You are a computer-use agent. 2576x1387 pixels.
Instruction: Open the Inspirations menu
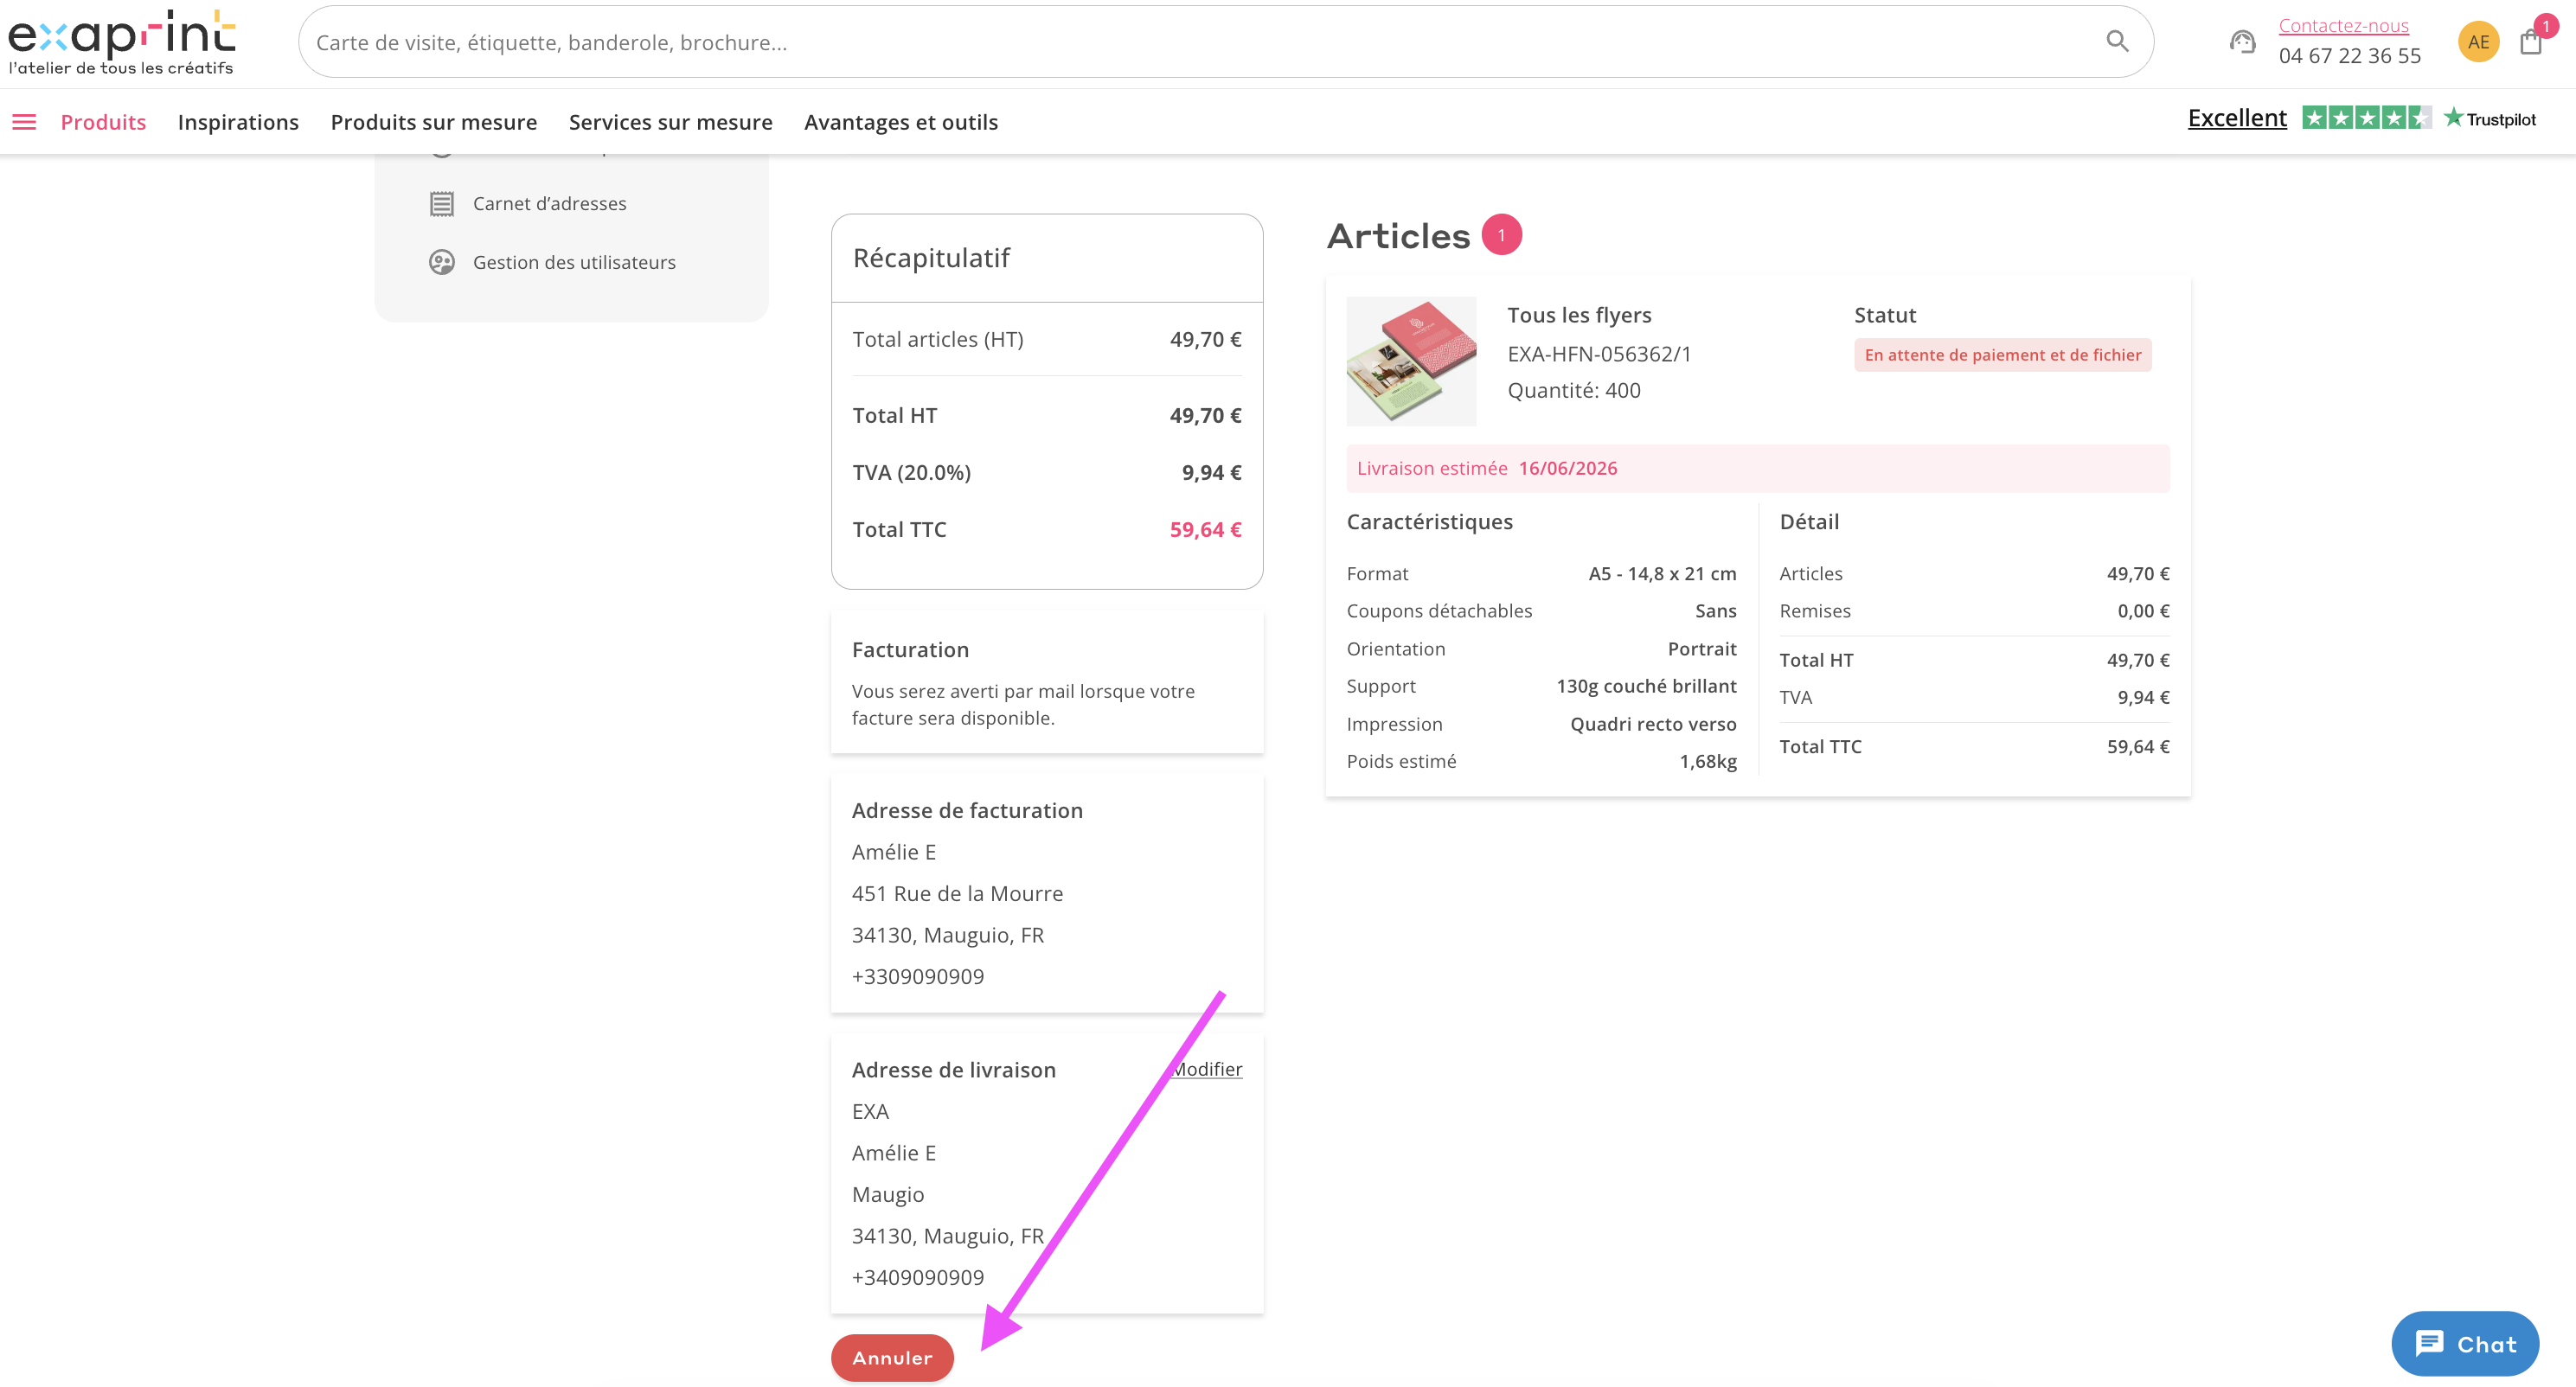238,122
